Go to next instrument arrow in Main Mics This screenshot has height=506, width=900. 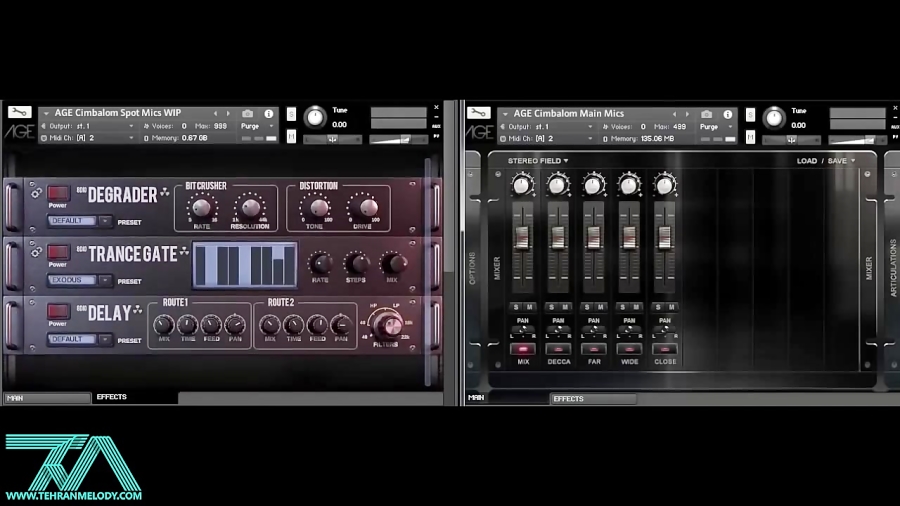(x=688, y=114)
